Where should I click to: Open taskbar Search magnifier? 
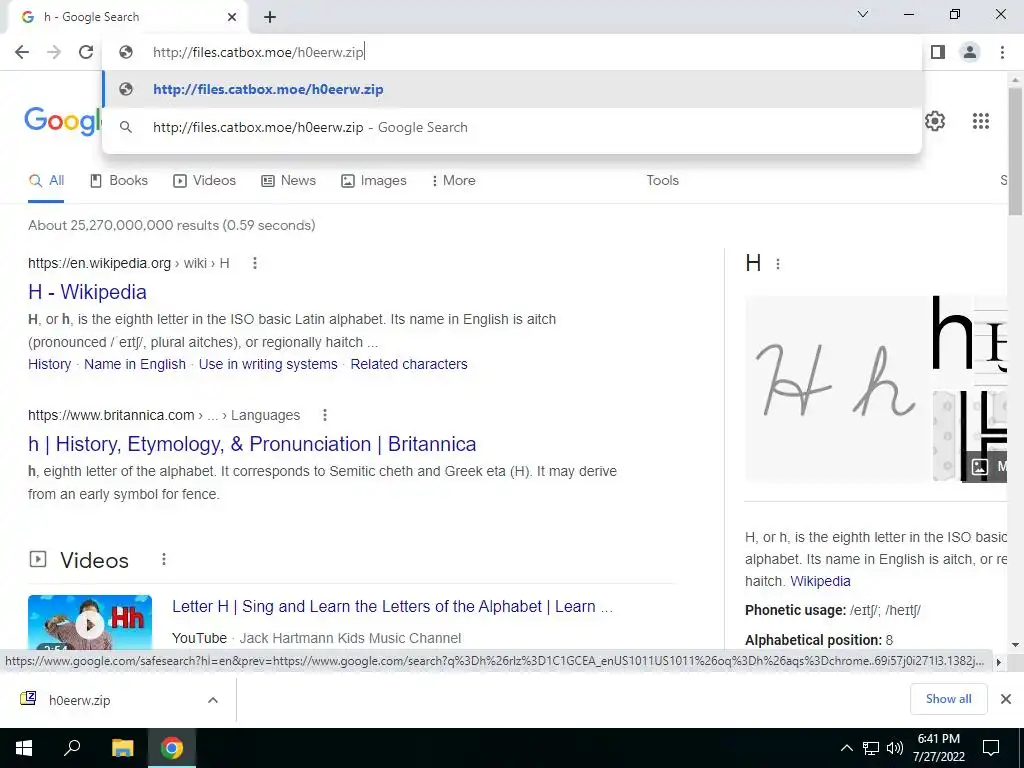[72, 748]
